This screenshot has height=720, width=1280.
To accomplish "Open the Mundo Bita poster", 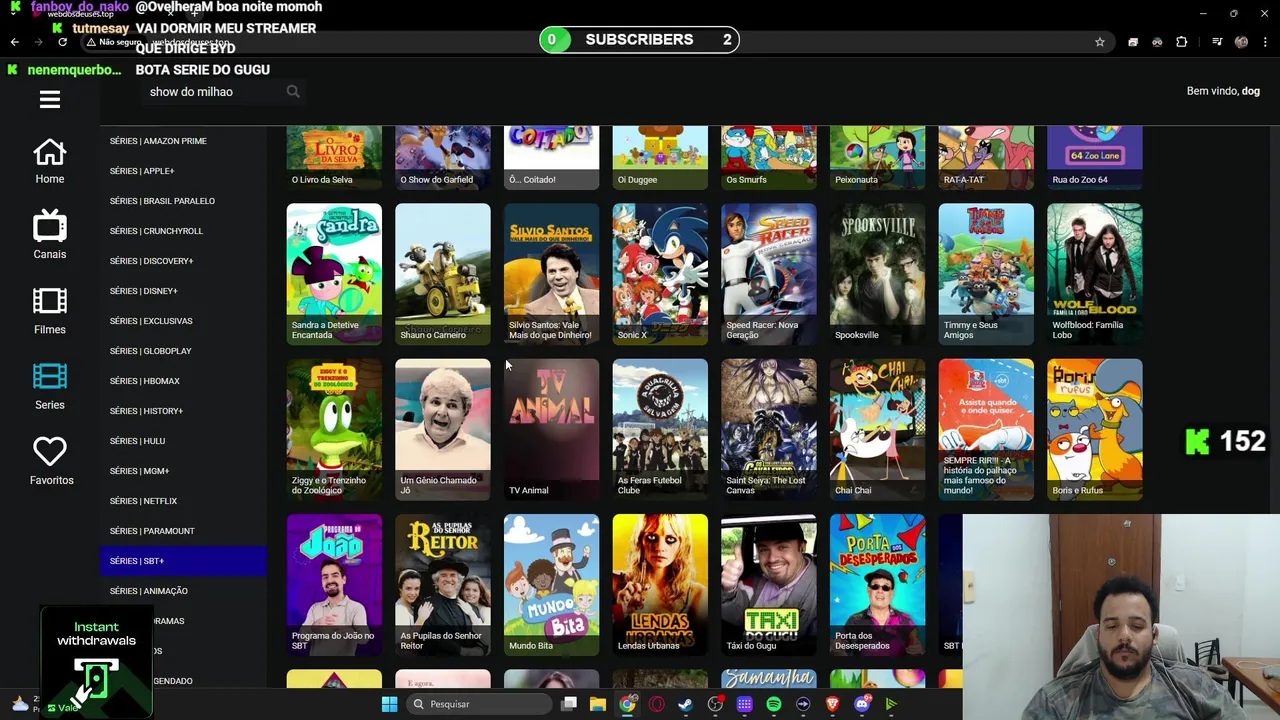I will [551, 584].
